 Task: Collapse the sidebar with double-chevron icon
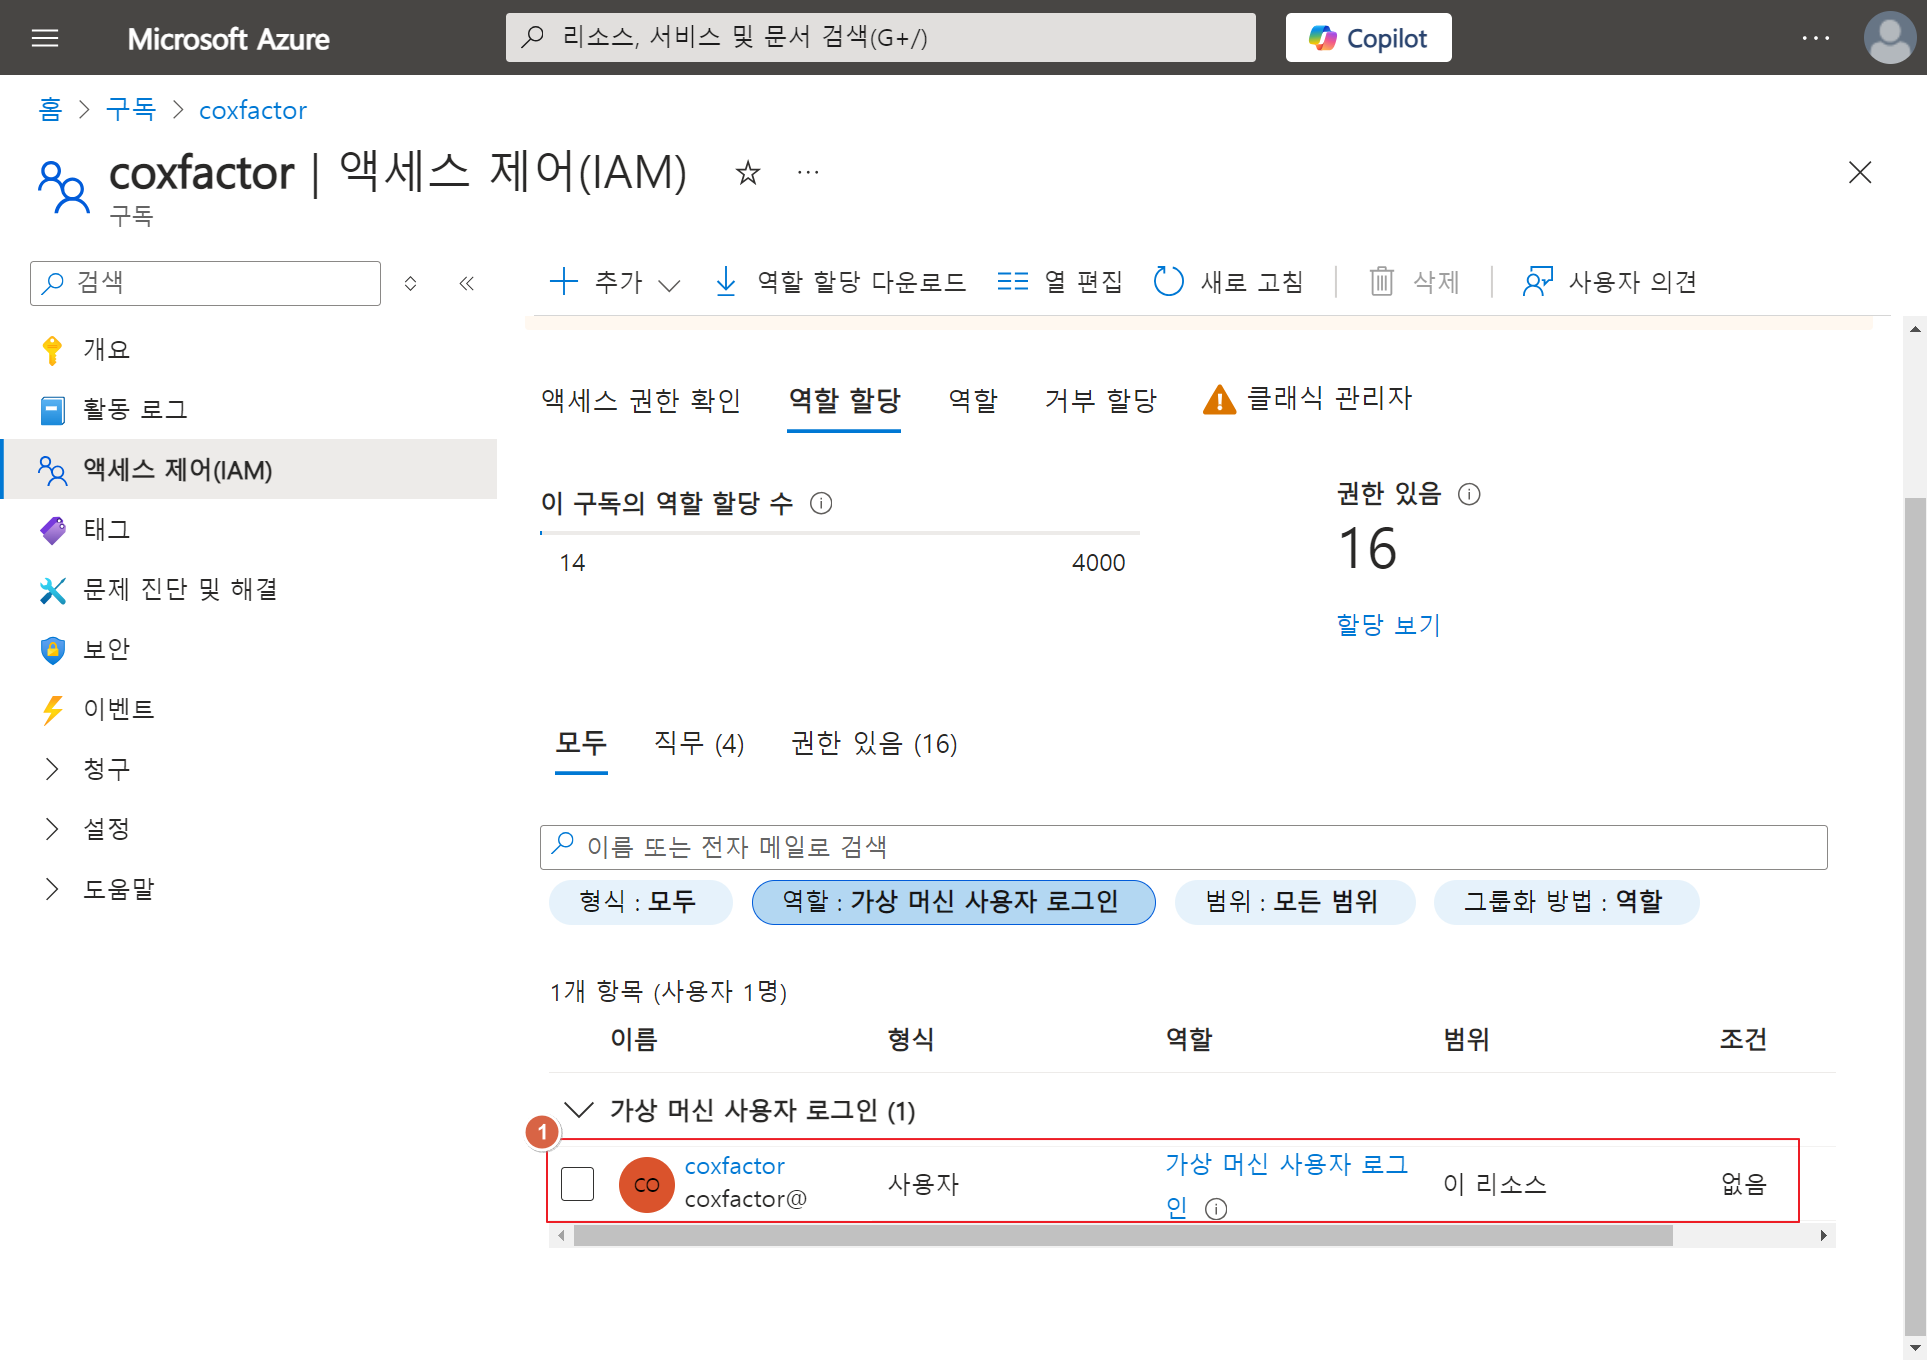(x=466, y=283)
